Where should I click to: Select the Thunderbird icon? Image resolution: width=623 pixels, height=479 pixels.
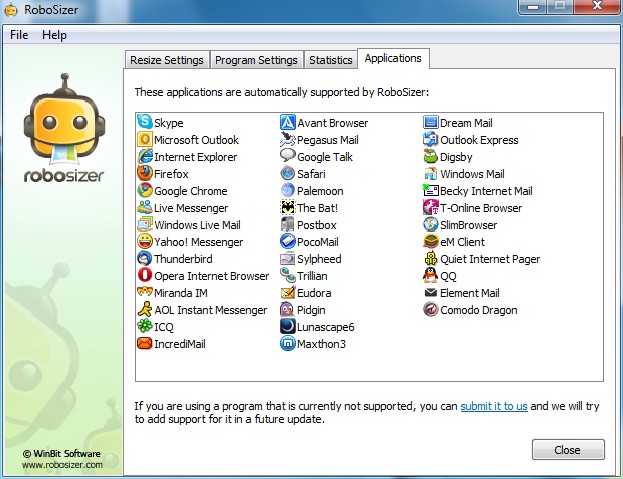(145, 259)
